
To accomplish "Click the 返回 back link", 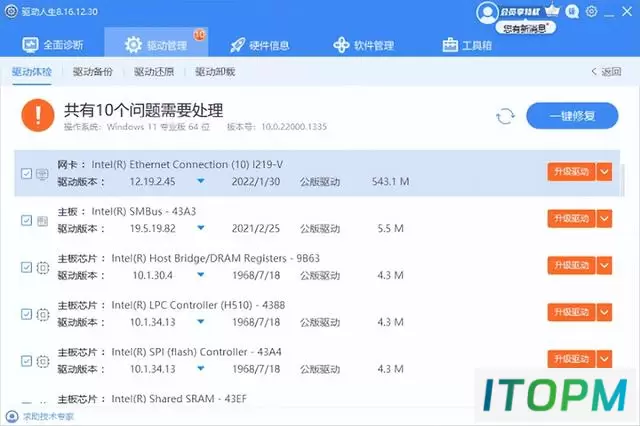I will (x=607, y=72).
